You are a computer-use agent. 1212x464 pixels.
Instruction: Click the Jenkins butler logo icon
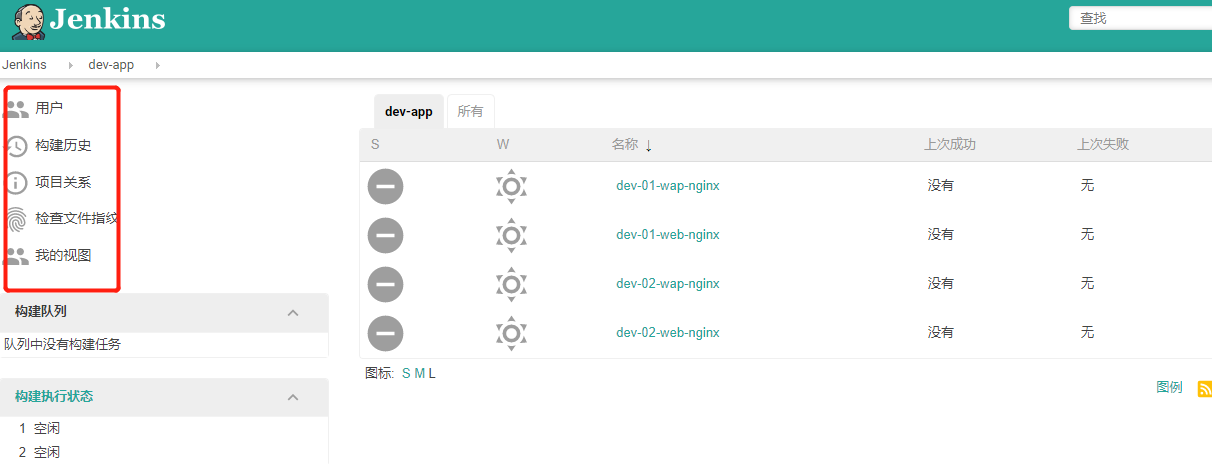point(29,21)
